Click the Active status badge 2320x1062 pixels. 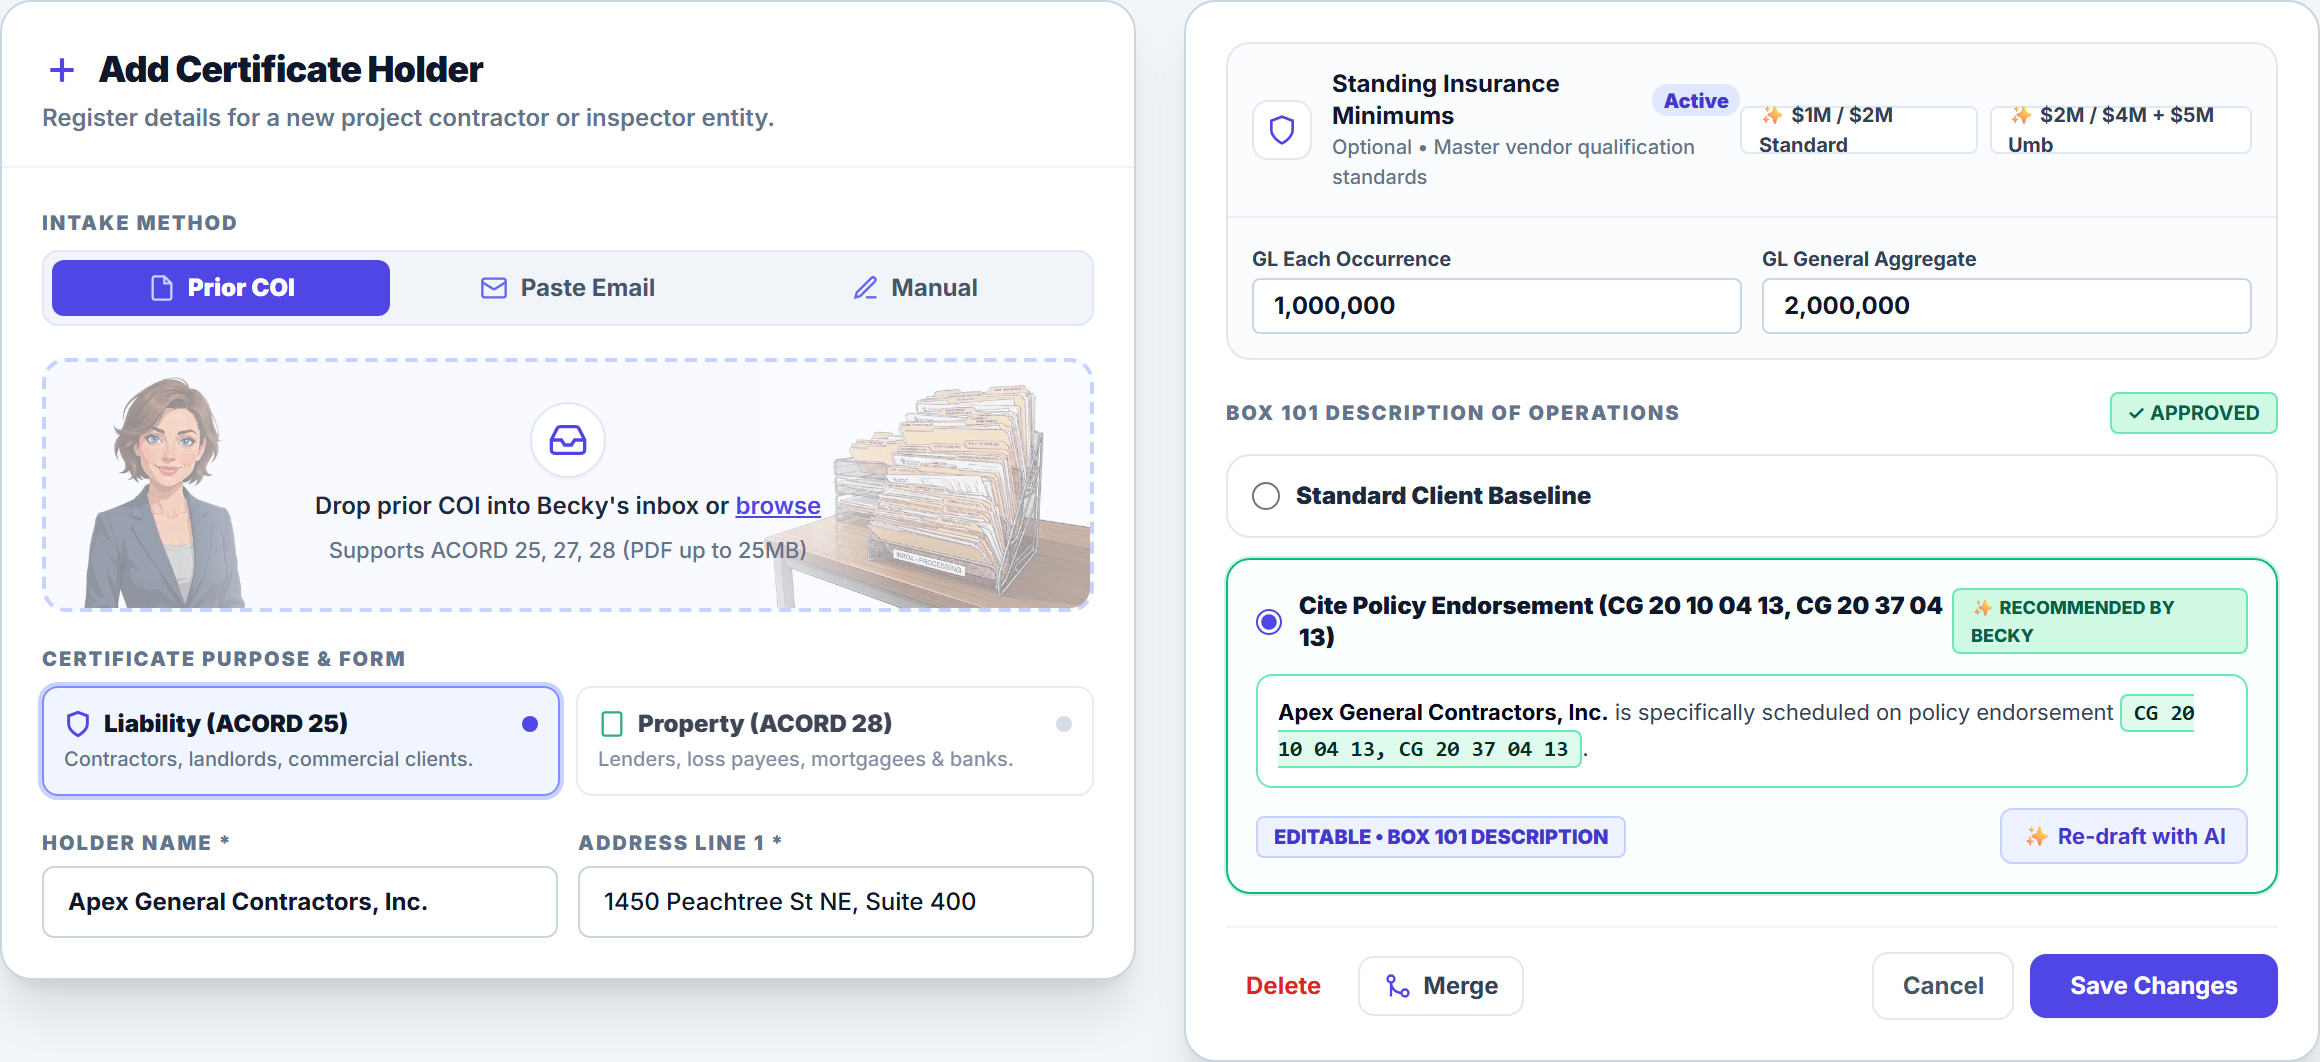click(x=1696, y=101)
